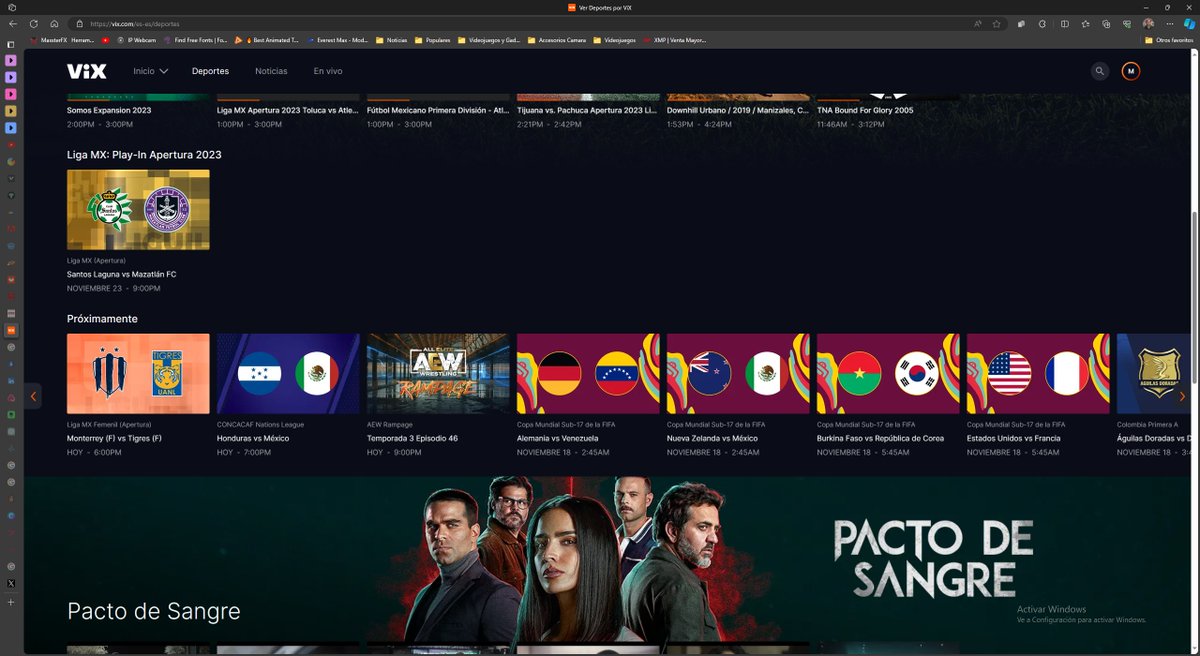Click the Próximamente section heading

102,319
